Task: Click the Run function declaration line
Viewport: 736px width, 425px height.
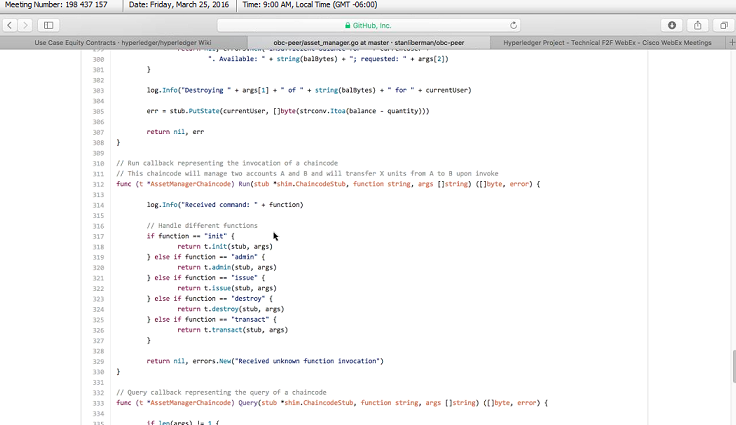Action: click(x=328, y=184)
